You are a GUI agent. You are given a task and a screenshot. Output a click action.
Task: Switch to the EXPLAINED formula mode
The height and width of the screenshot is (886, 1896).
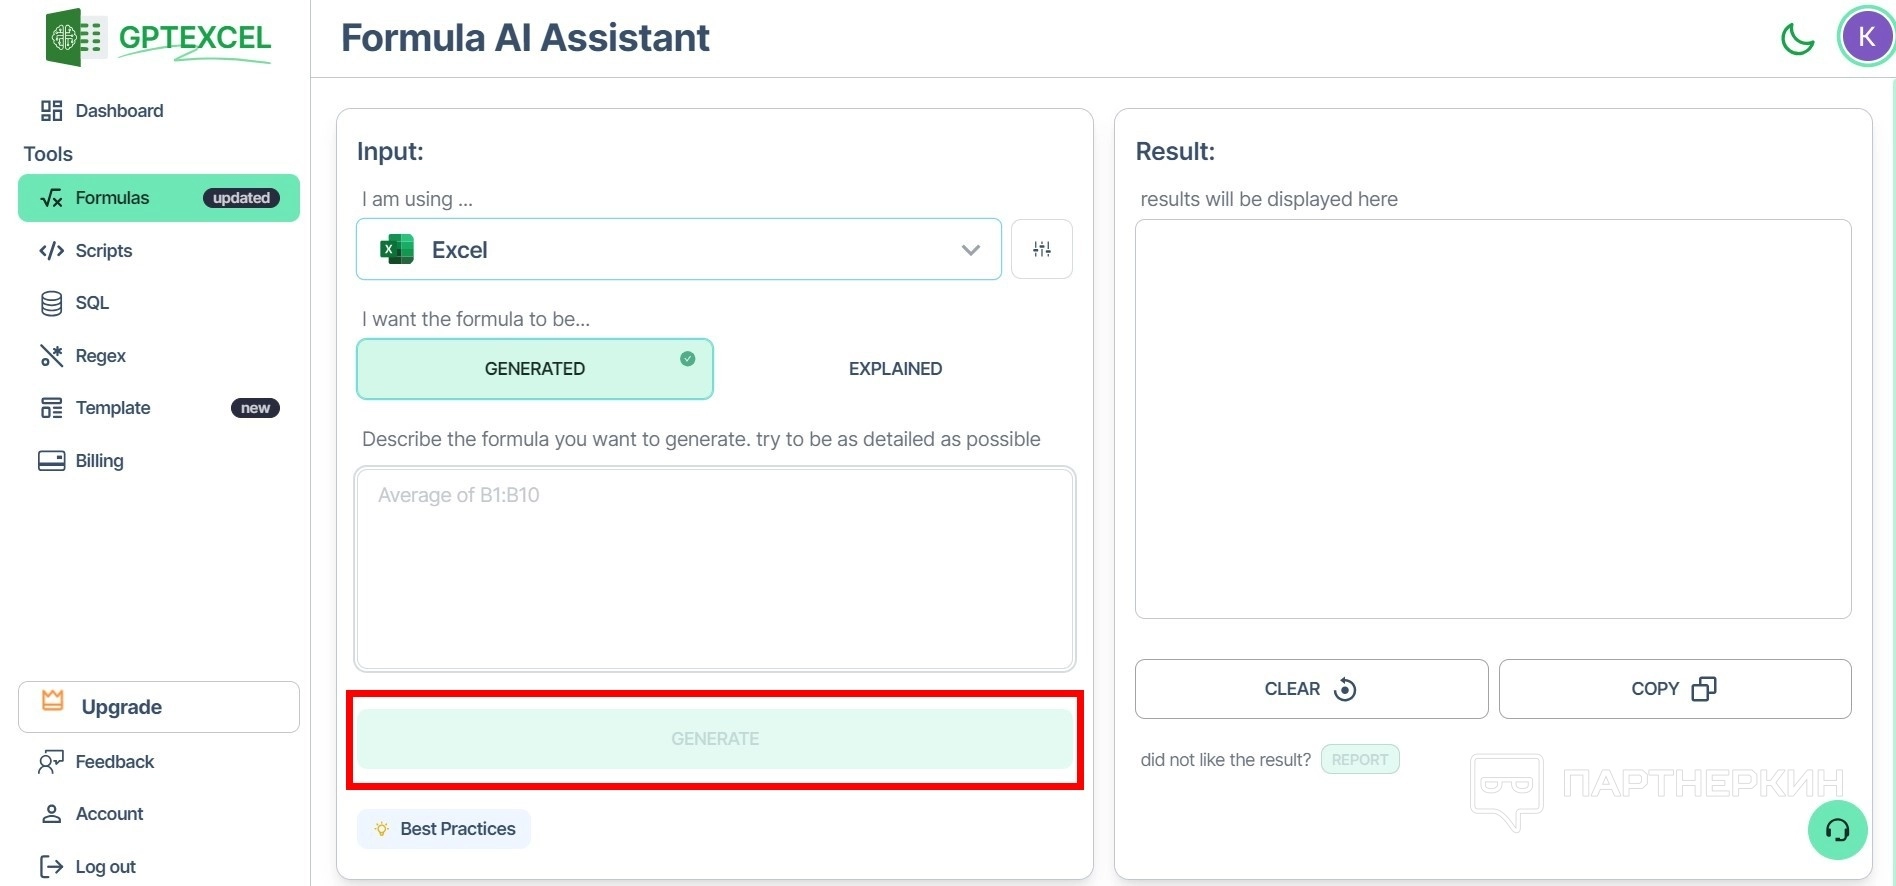pos(895,369)
